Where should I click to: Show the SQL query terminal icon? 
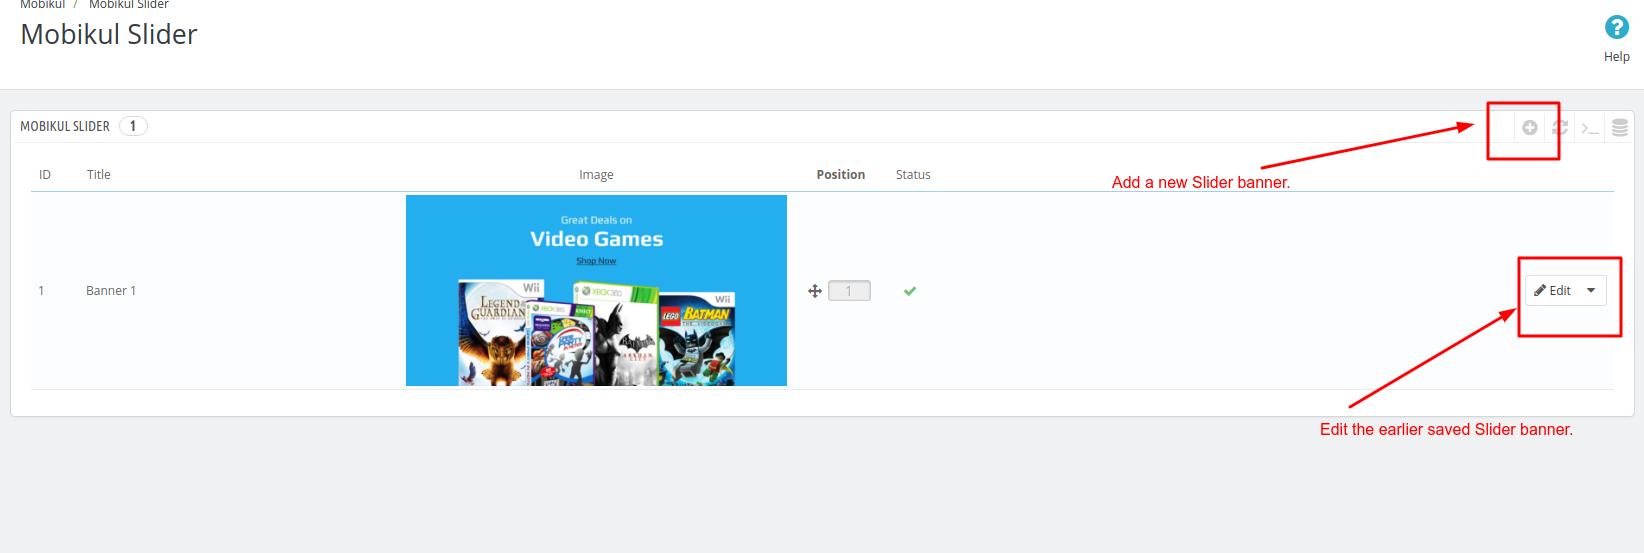[1590, 127]
